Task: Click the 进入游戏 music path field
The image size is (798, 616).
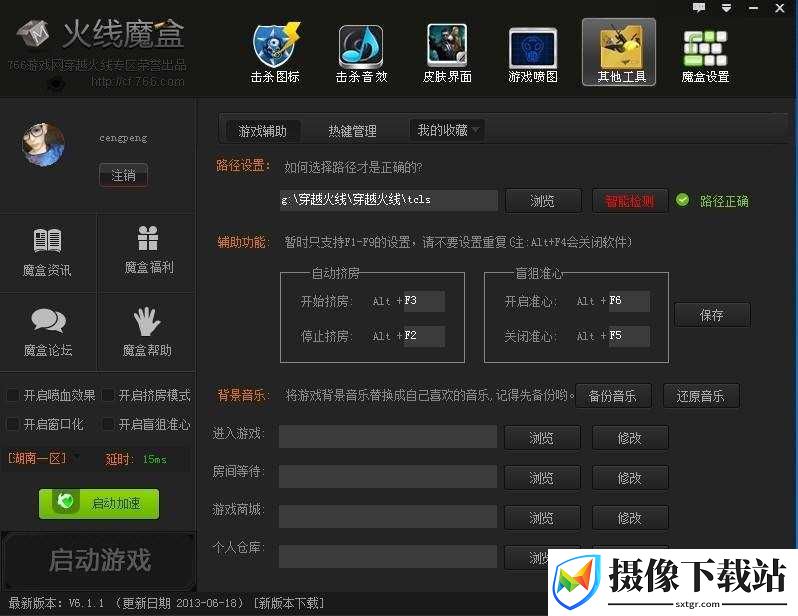Action: click(x=388, y=437)
